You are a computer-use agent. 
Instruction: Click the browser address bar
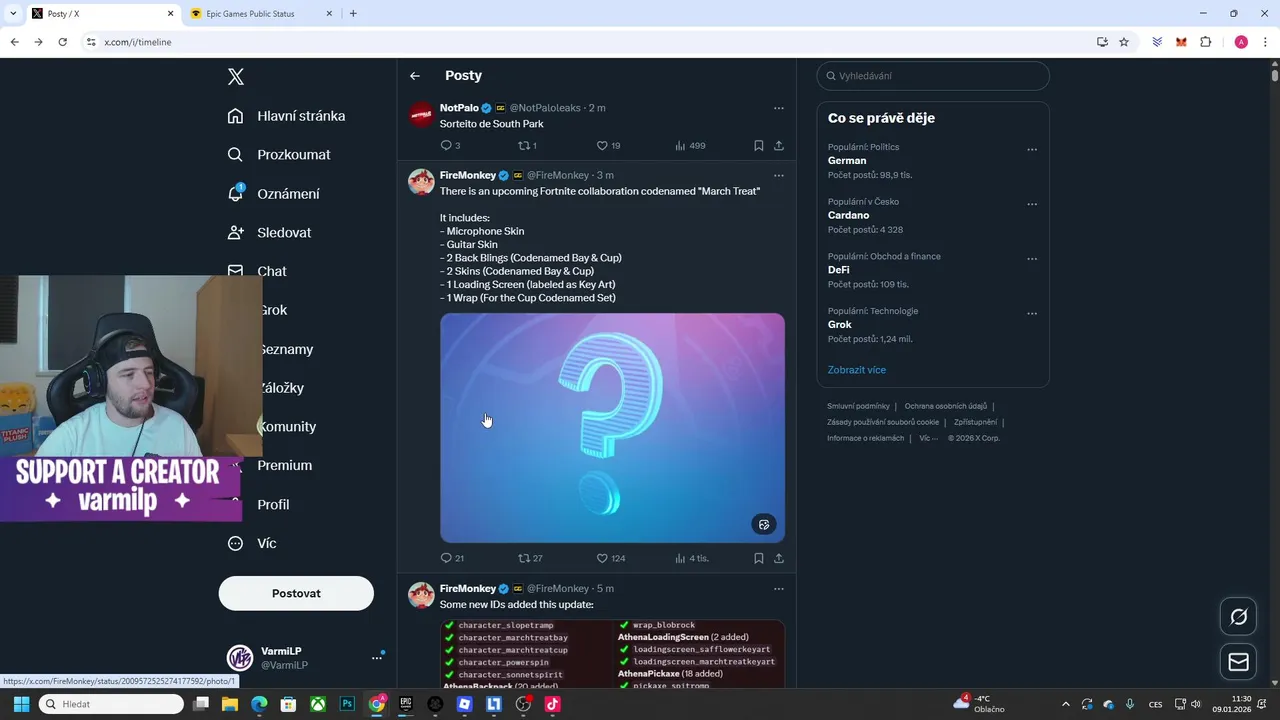590,42
